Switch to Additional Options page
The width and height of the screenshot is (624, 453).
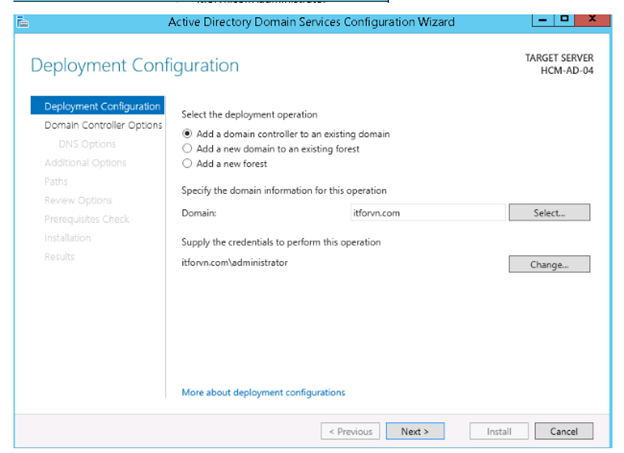coord(85,163)
